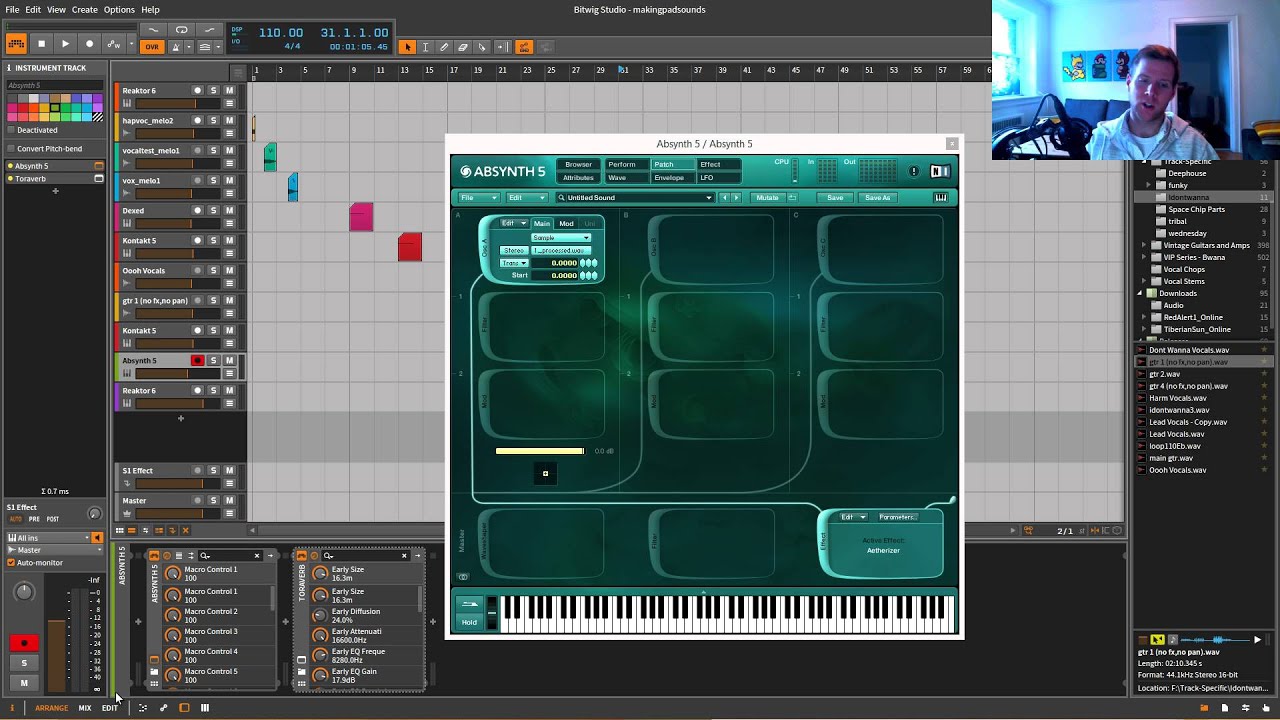Viewport: 1280px width, 720px height.
Task: Open Absynth File dropdown menu
Action: pos(478,198)
